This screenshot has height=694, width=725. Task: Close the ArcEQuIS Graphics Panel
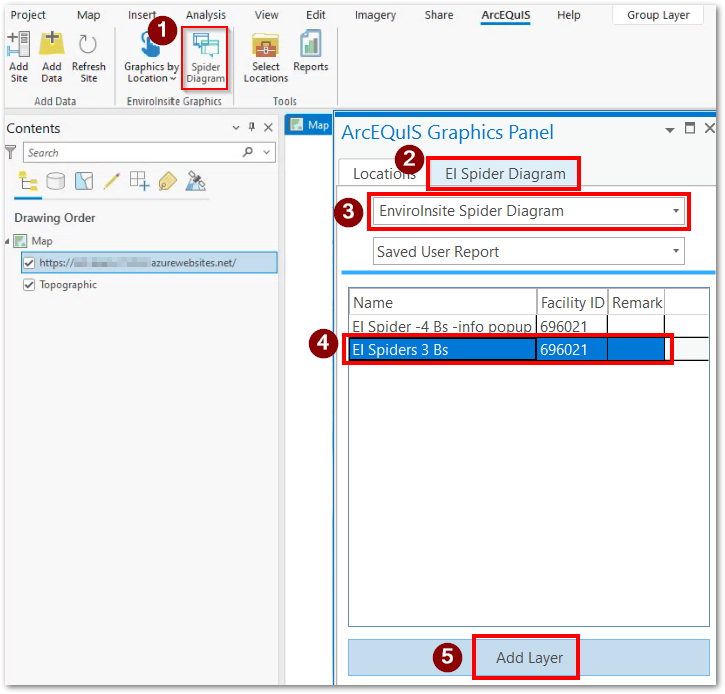click(x=710, y=128)
